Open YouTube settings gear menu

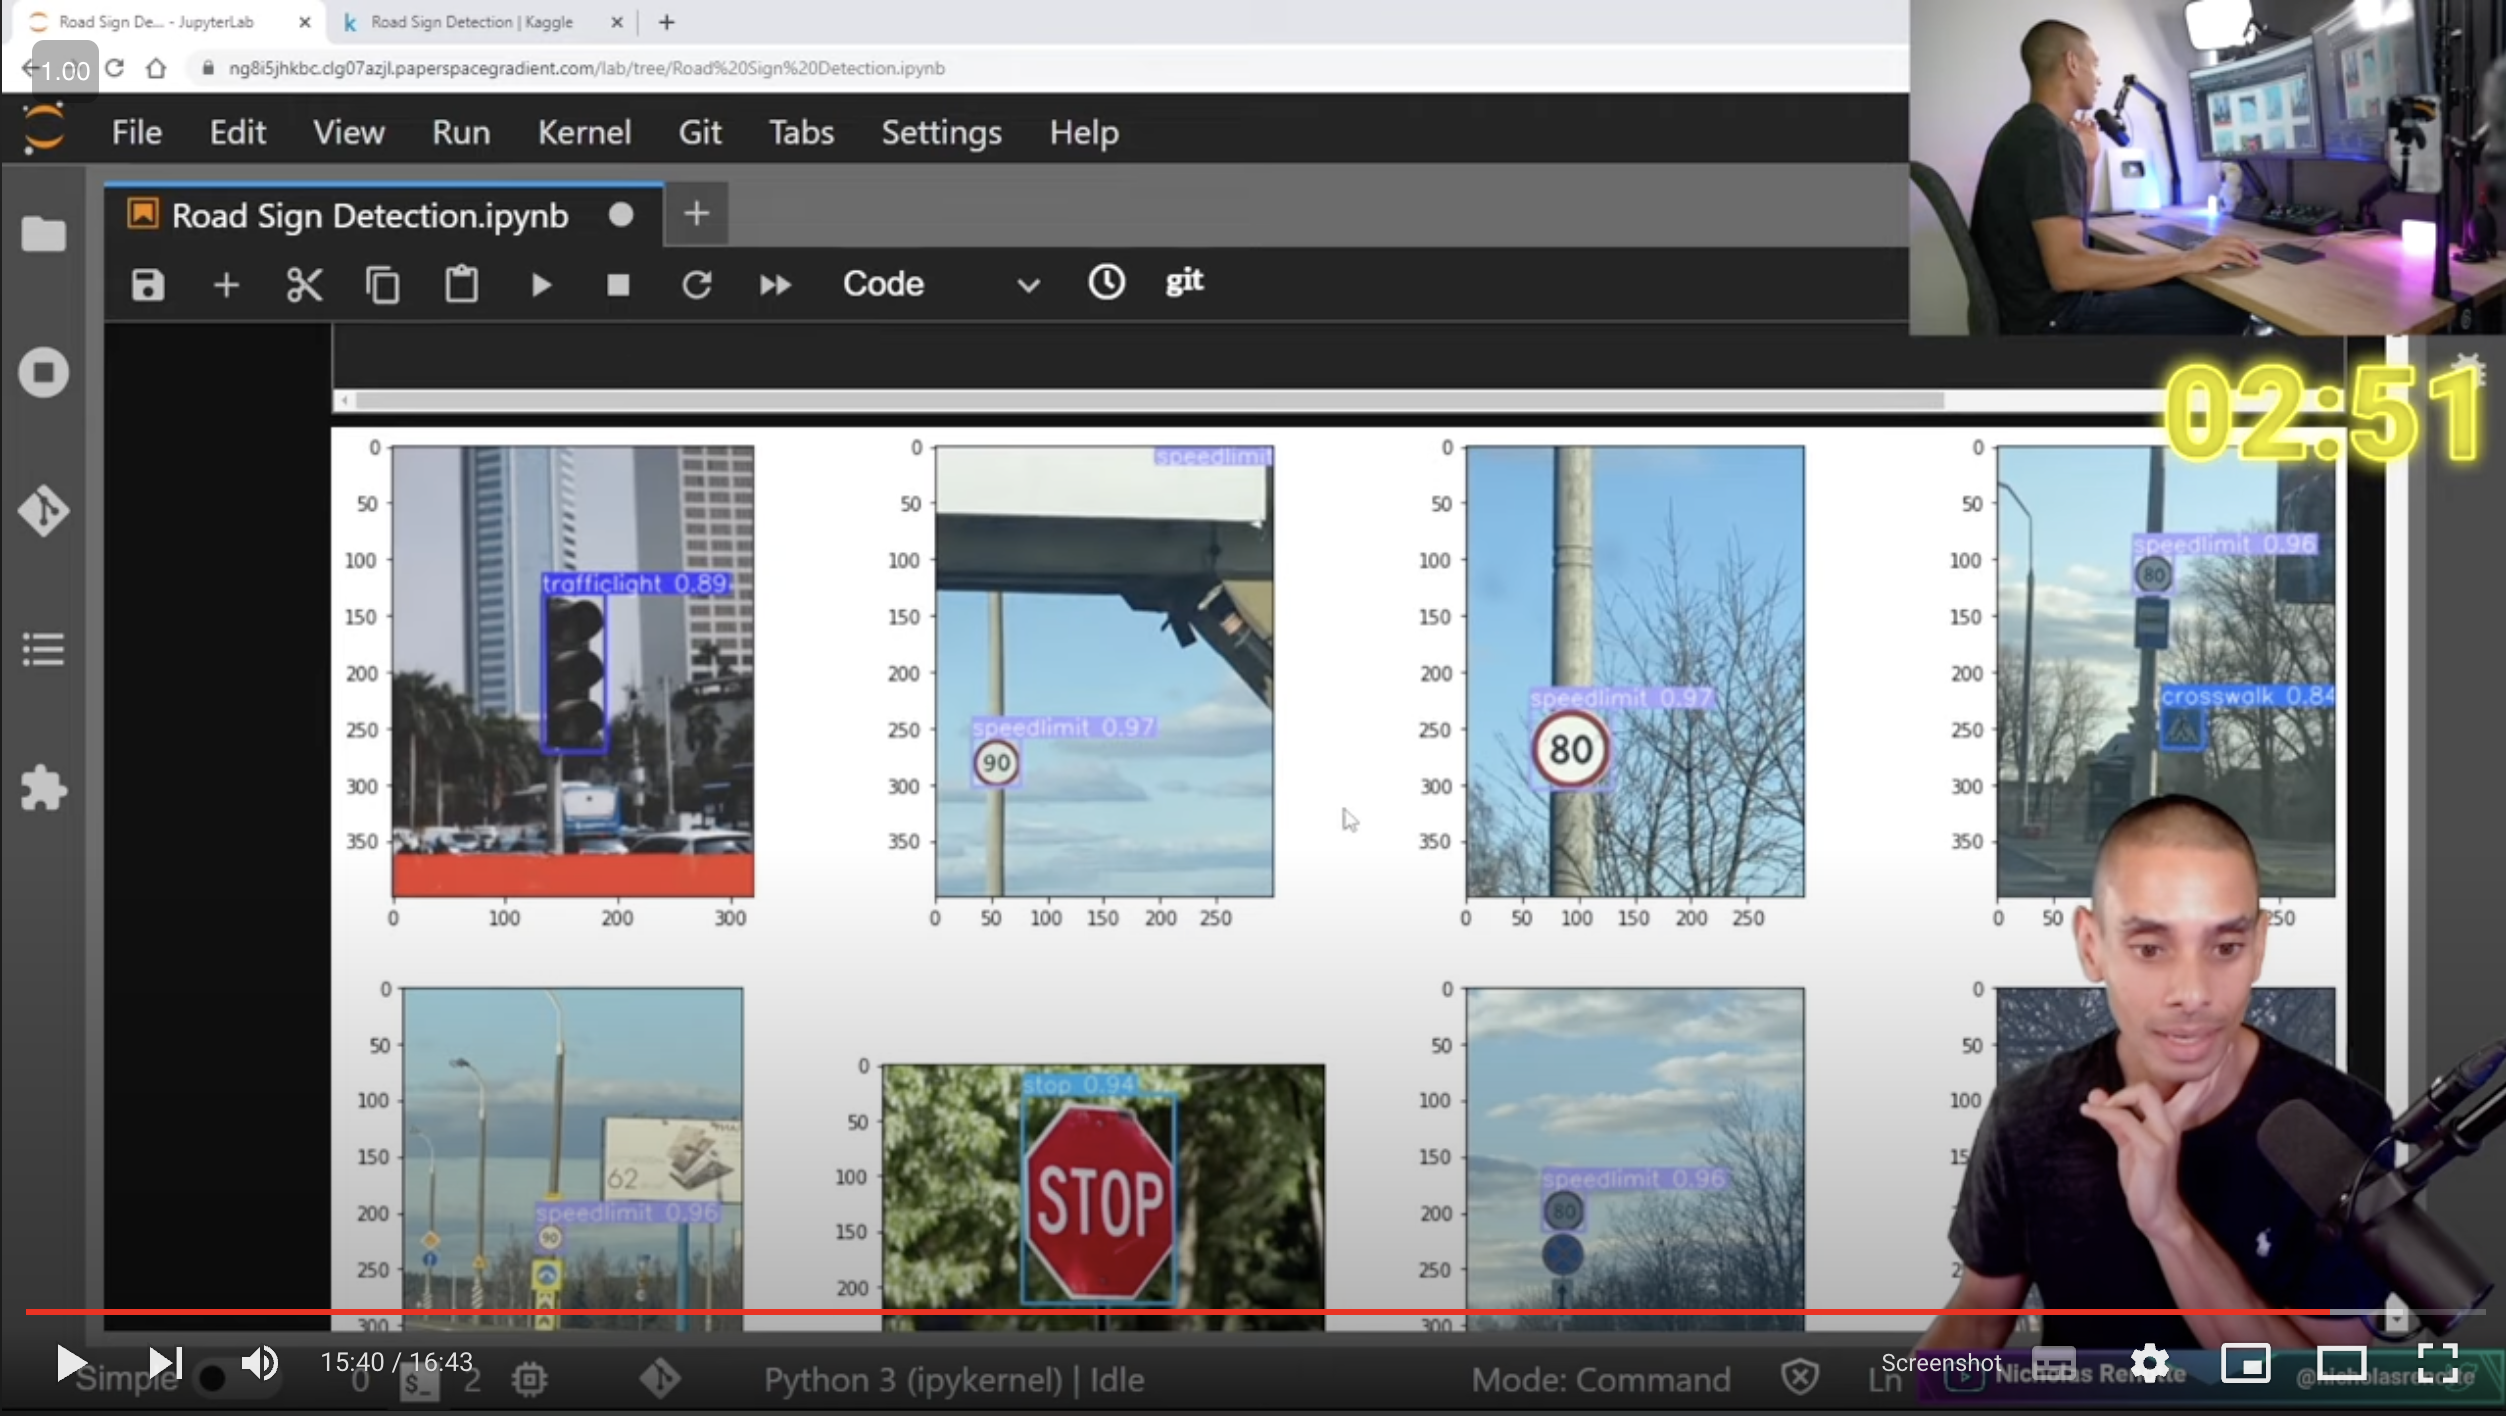[x=2149, y=1362]
